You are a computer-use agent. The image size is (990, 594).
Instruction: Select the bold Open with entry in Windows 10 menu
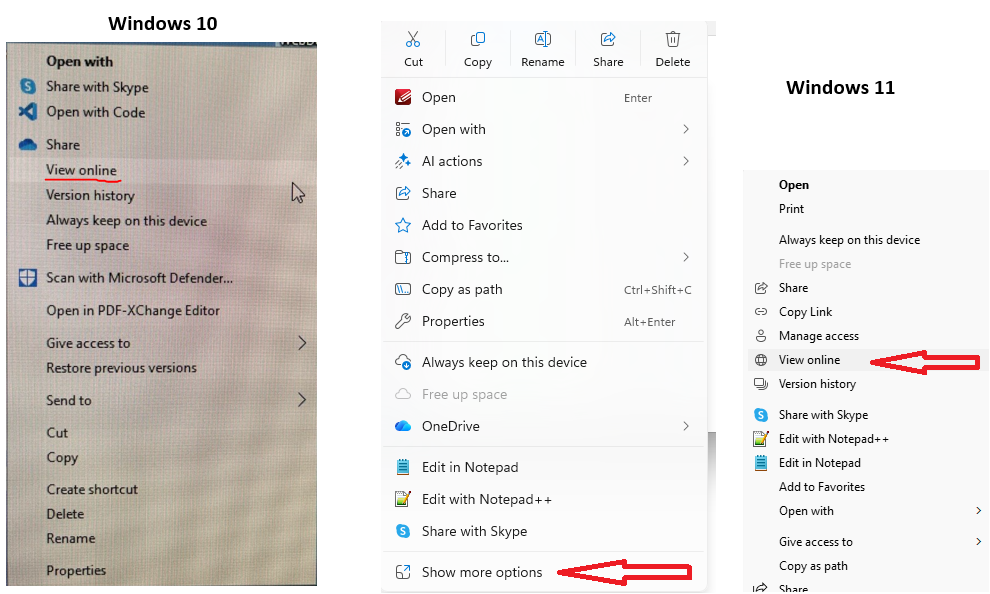coord(80,61)
